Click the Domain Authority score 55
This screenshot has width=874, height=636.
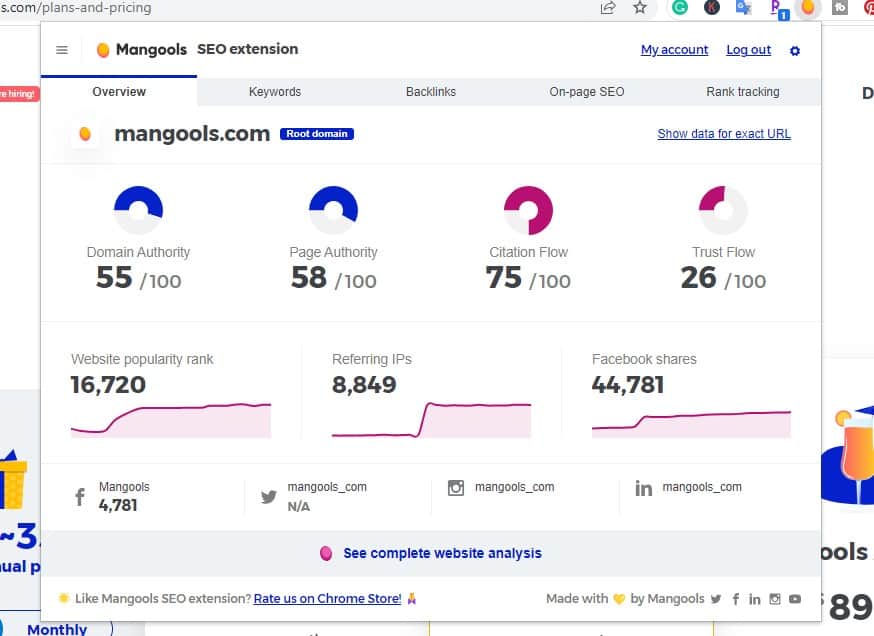coord(114,278)
